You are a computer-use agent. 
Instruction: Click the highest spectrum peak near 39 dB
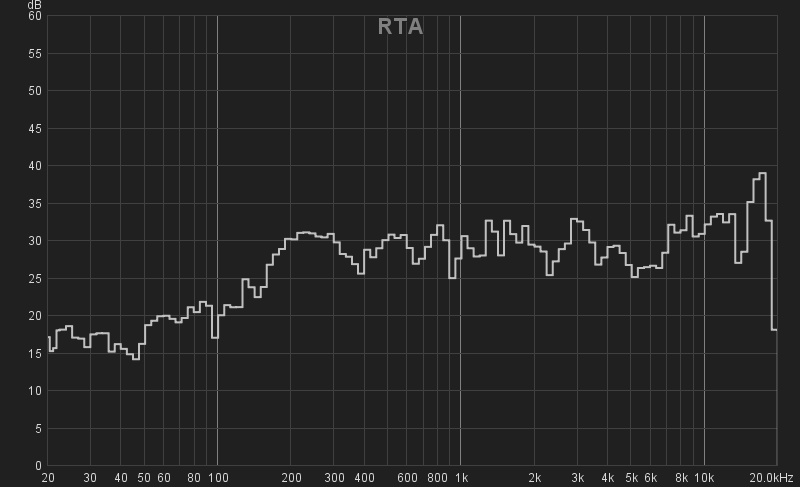point(763,173)
